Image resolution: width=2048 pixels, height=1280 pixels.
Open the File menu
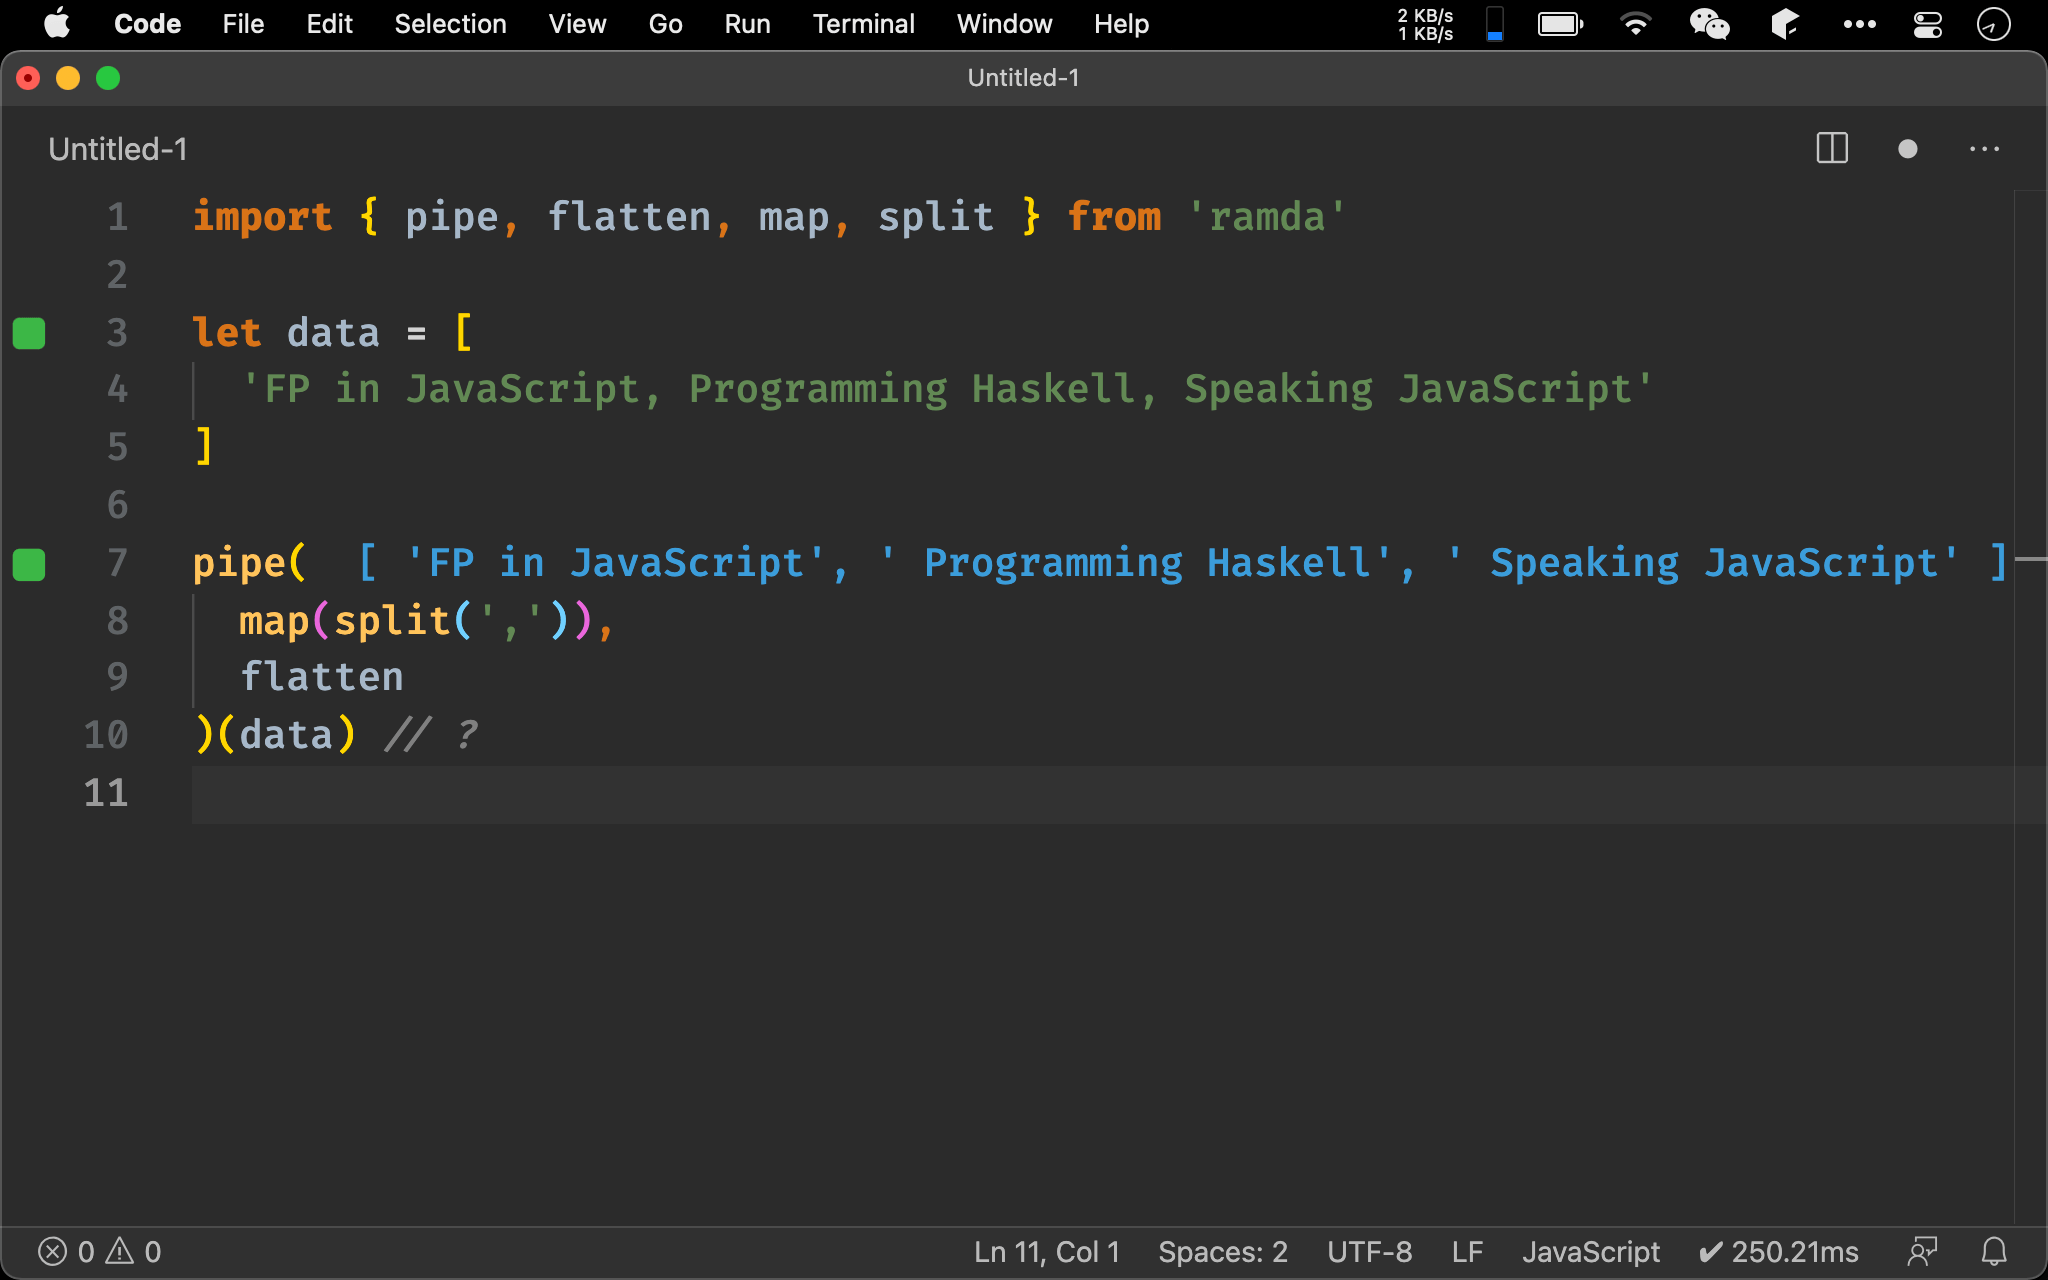[243, 24]
